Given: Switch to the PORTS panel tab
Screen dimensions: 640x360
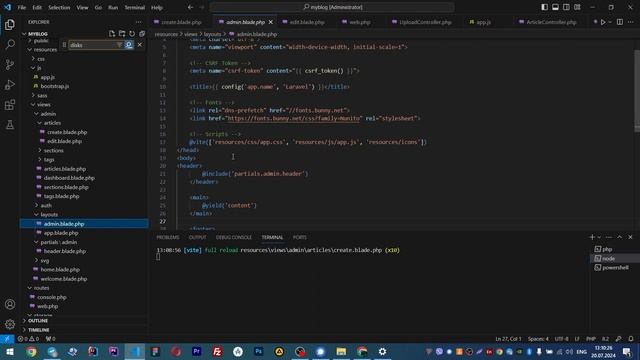Looking at the screenshot, I should [x=300, y=237].
